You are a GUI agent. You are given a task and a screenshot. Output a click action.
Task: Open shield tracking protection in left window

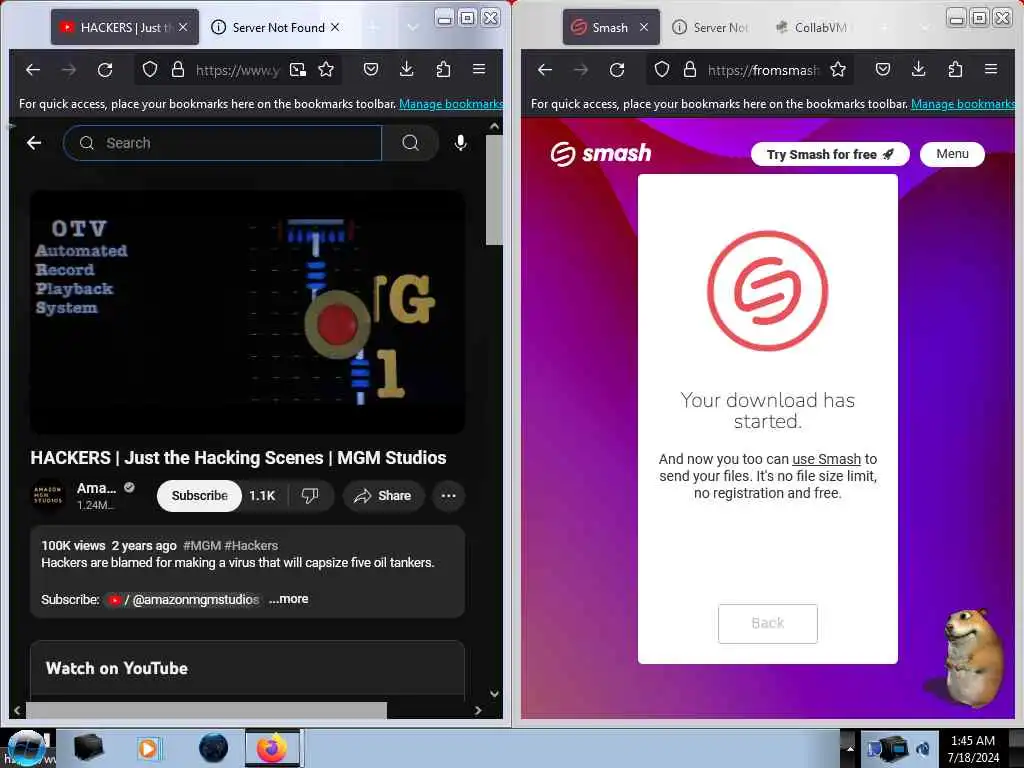[150, 69]
